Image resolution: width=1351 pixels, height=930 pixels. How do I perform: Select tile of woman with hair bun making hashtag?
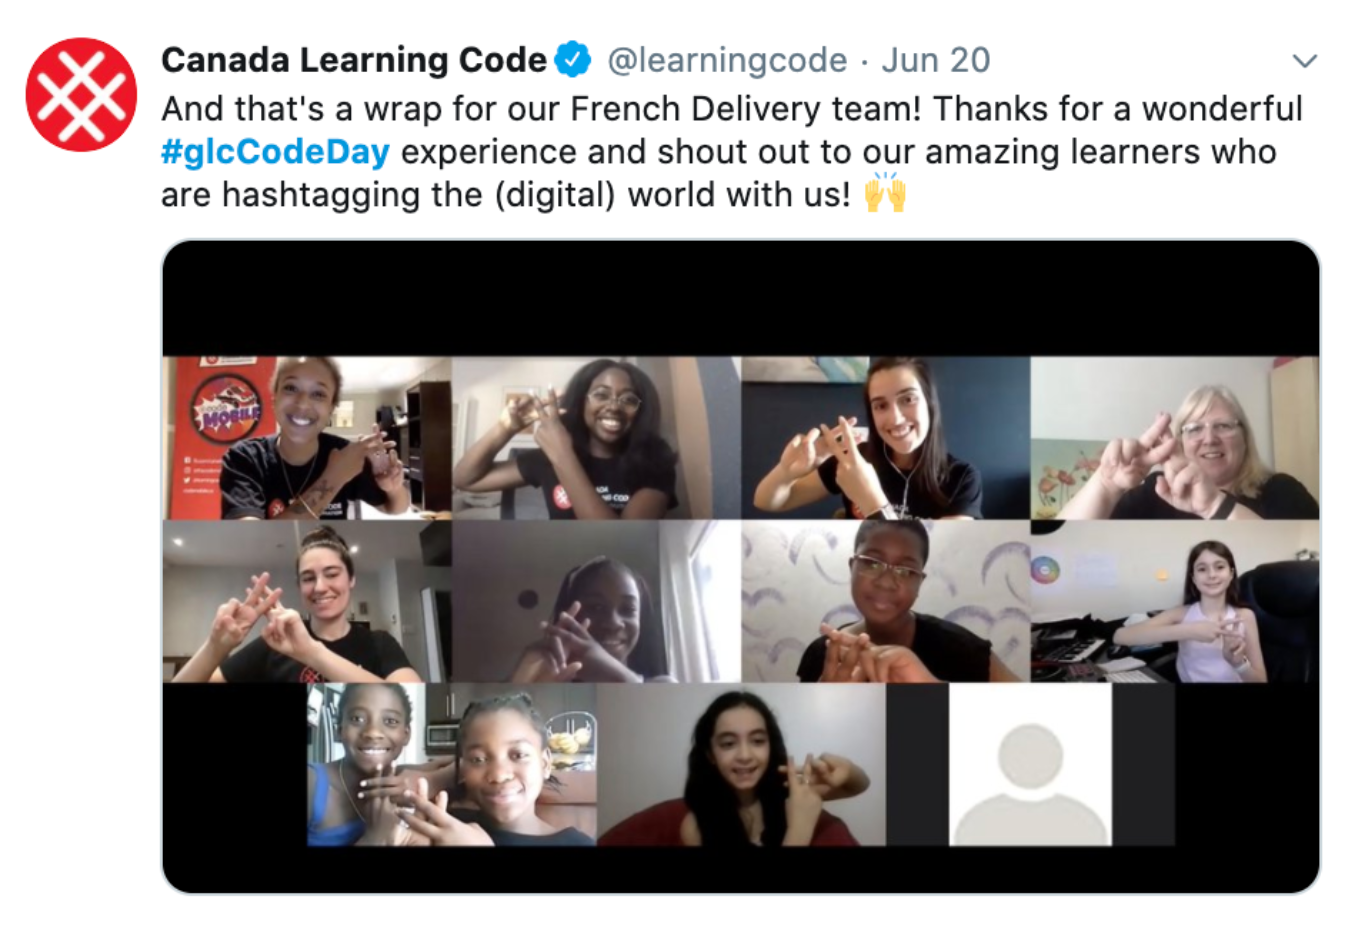tap(307, 601)
